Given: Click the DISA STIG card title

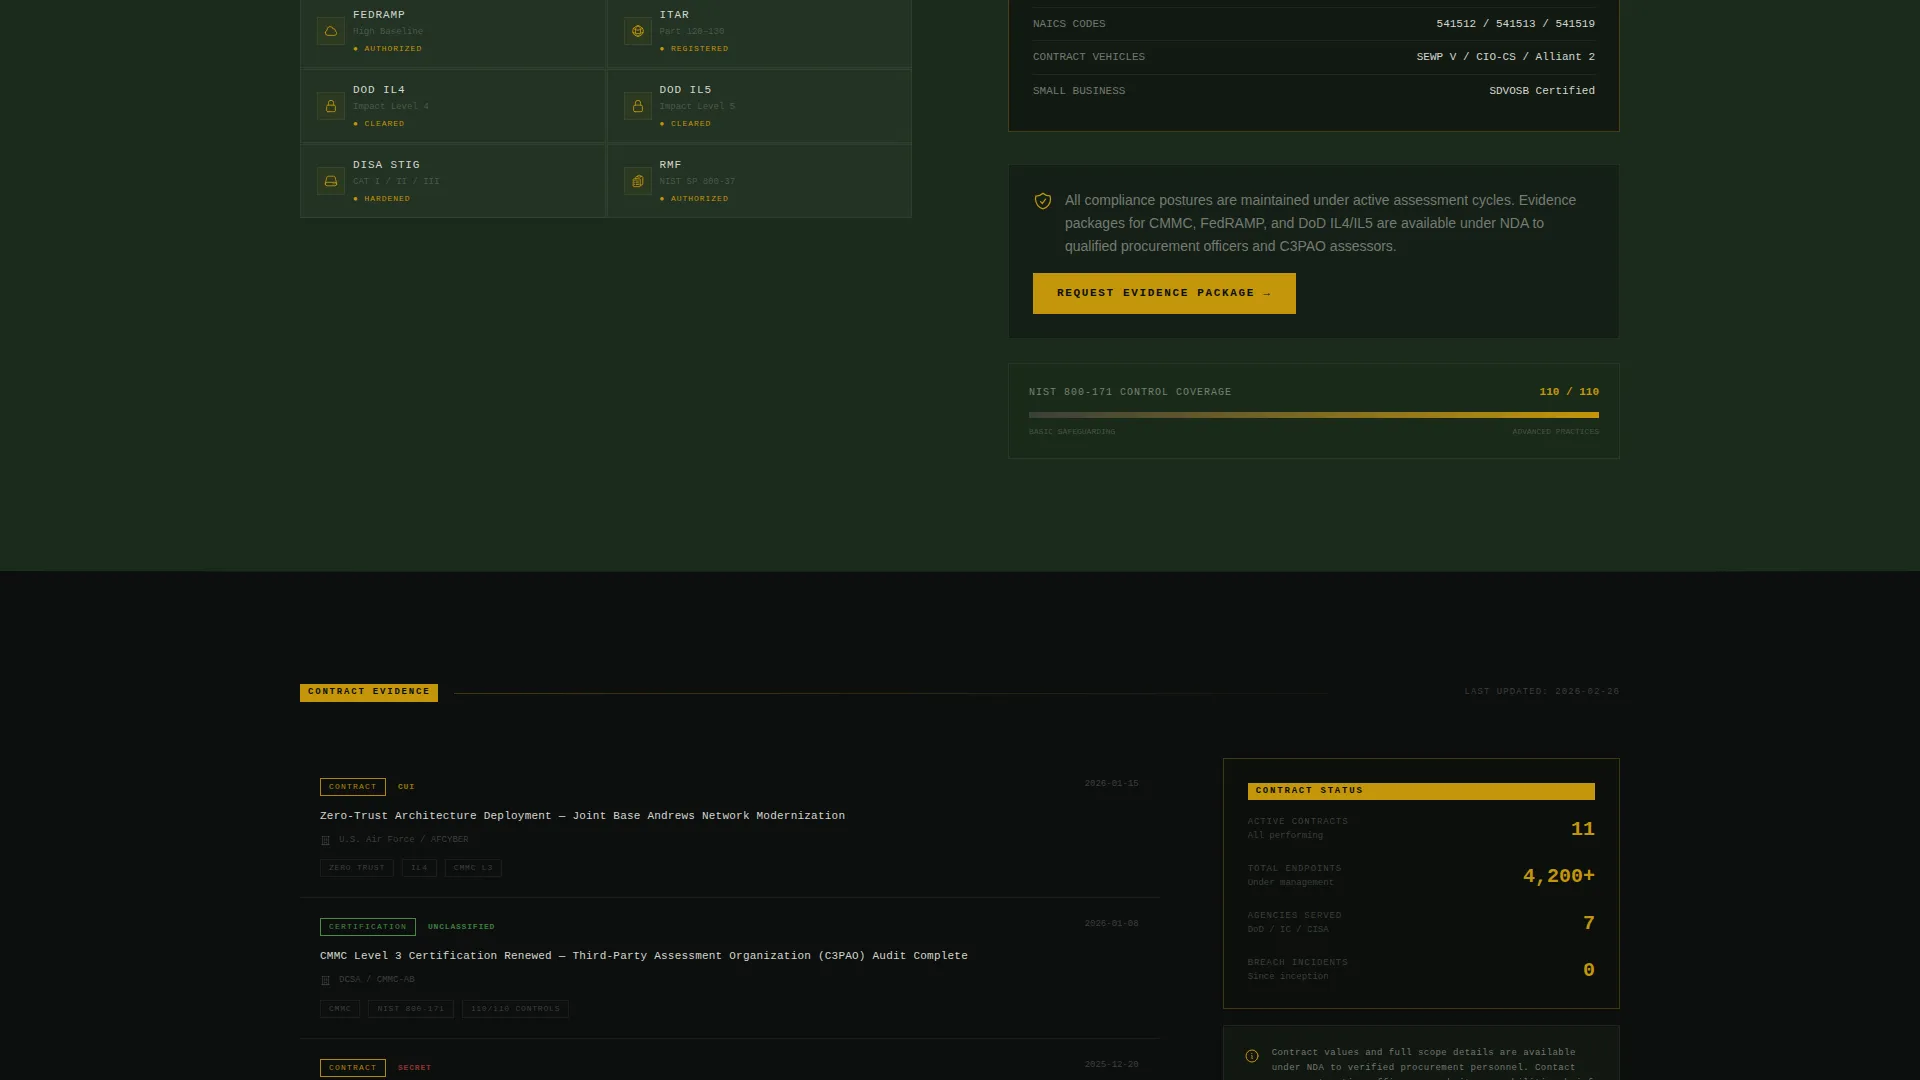Looking at the screenshot, I should point(386,165).
